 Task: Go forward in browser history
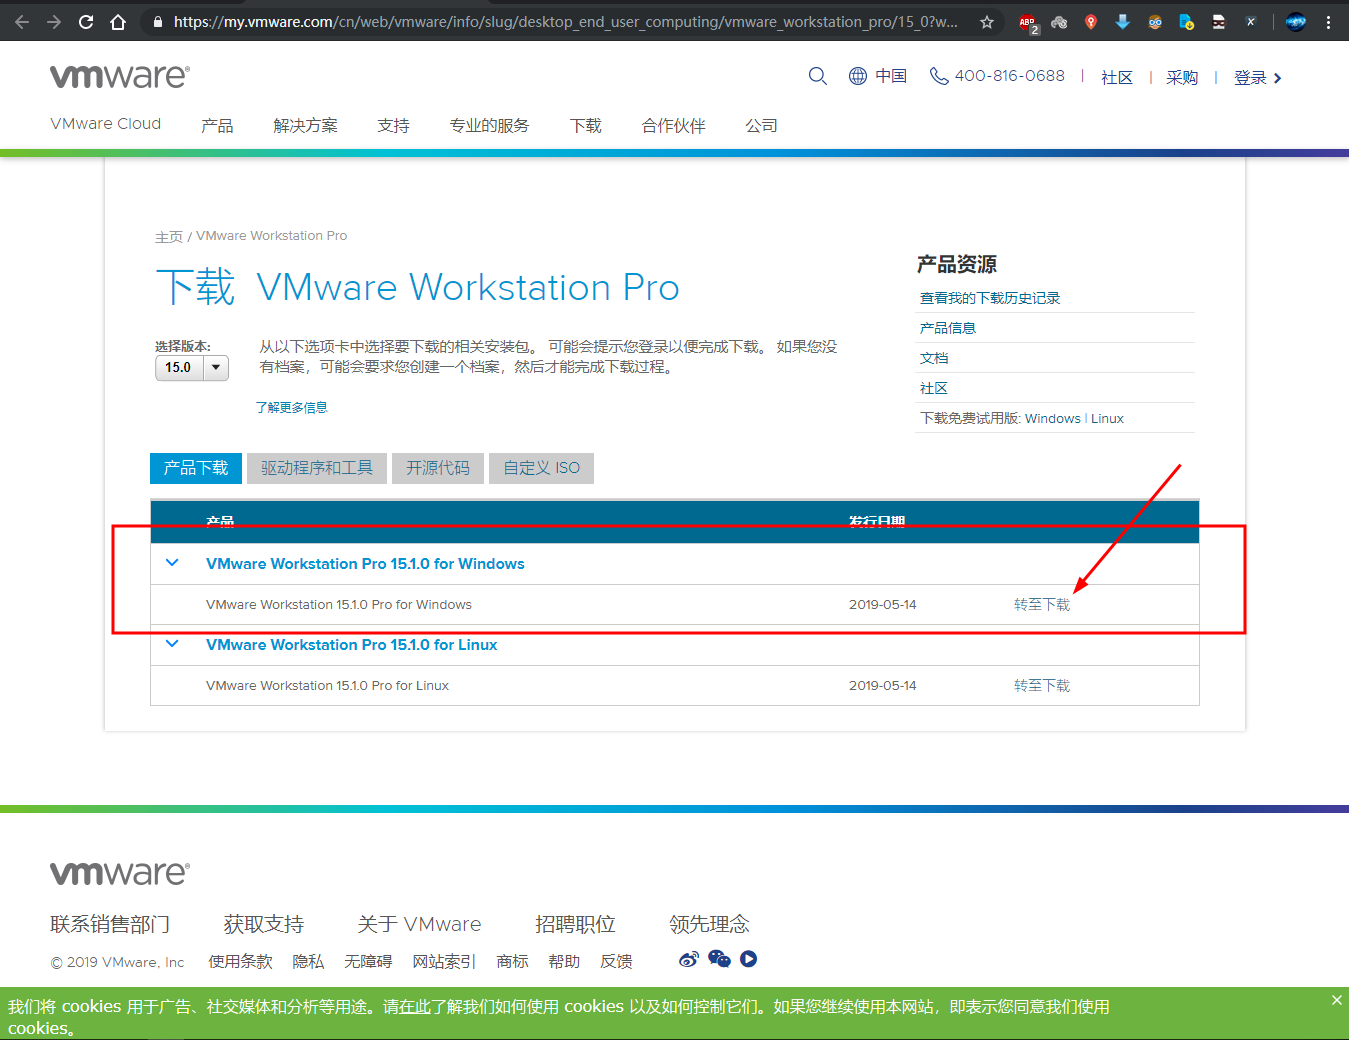coord(54,21)
